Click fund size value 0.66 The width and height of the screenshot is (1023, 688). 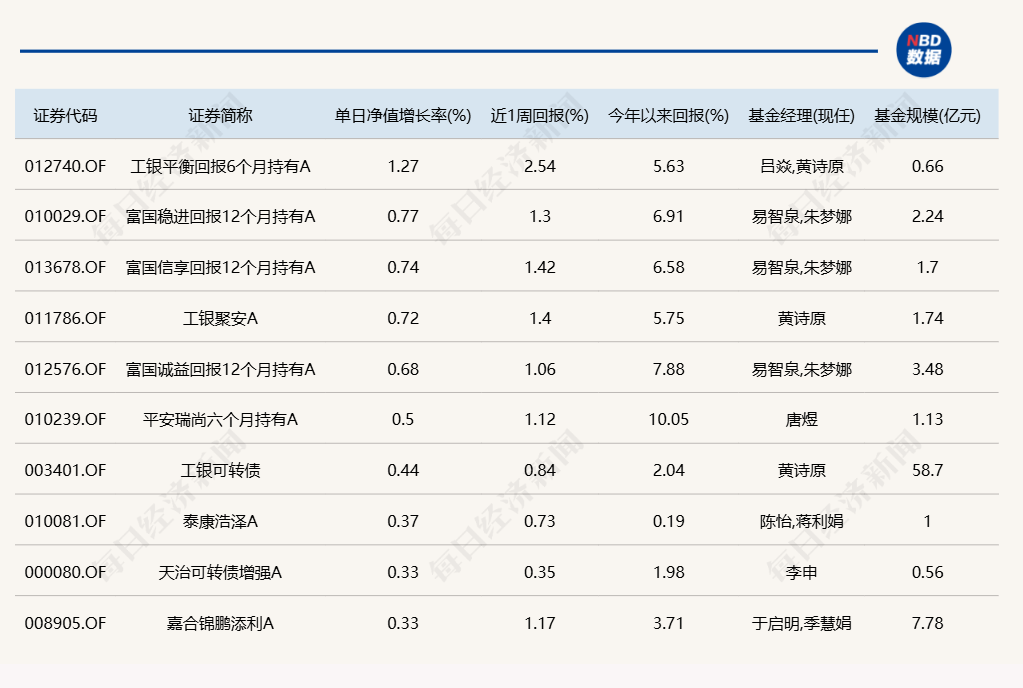pyautogui.click(x=927, y=166)
